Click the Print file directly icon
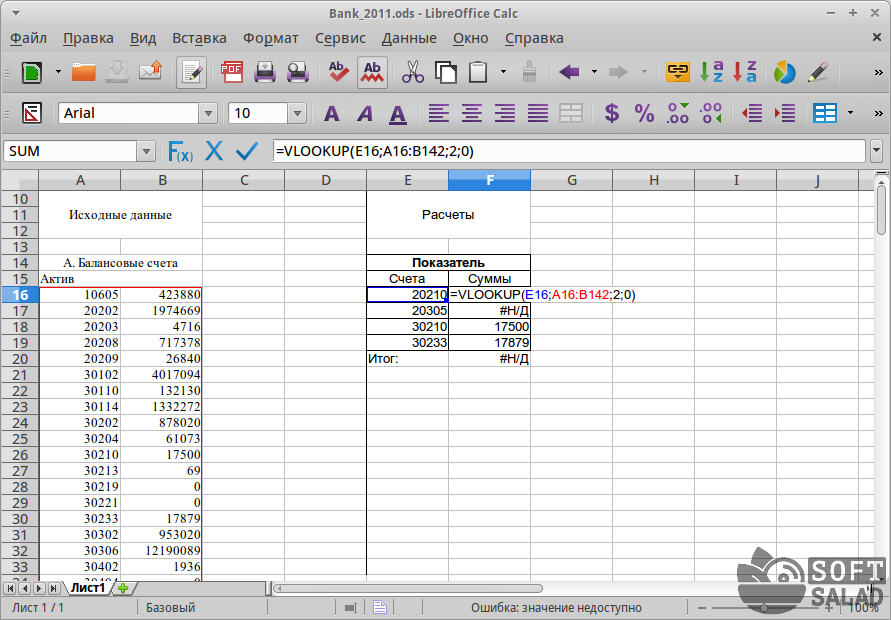This screenshot has width=891, height=620. click(265, 73)
